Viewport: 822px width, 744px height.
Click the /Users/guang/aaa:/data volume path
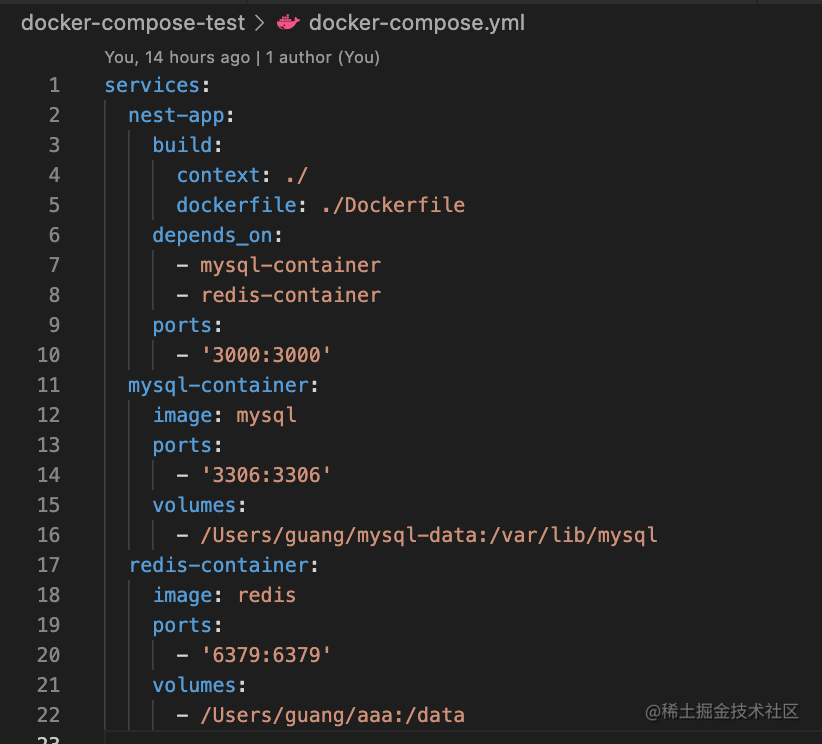click(332, 715)
